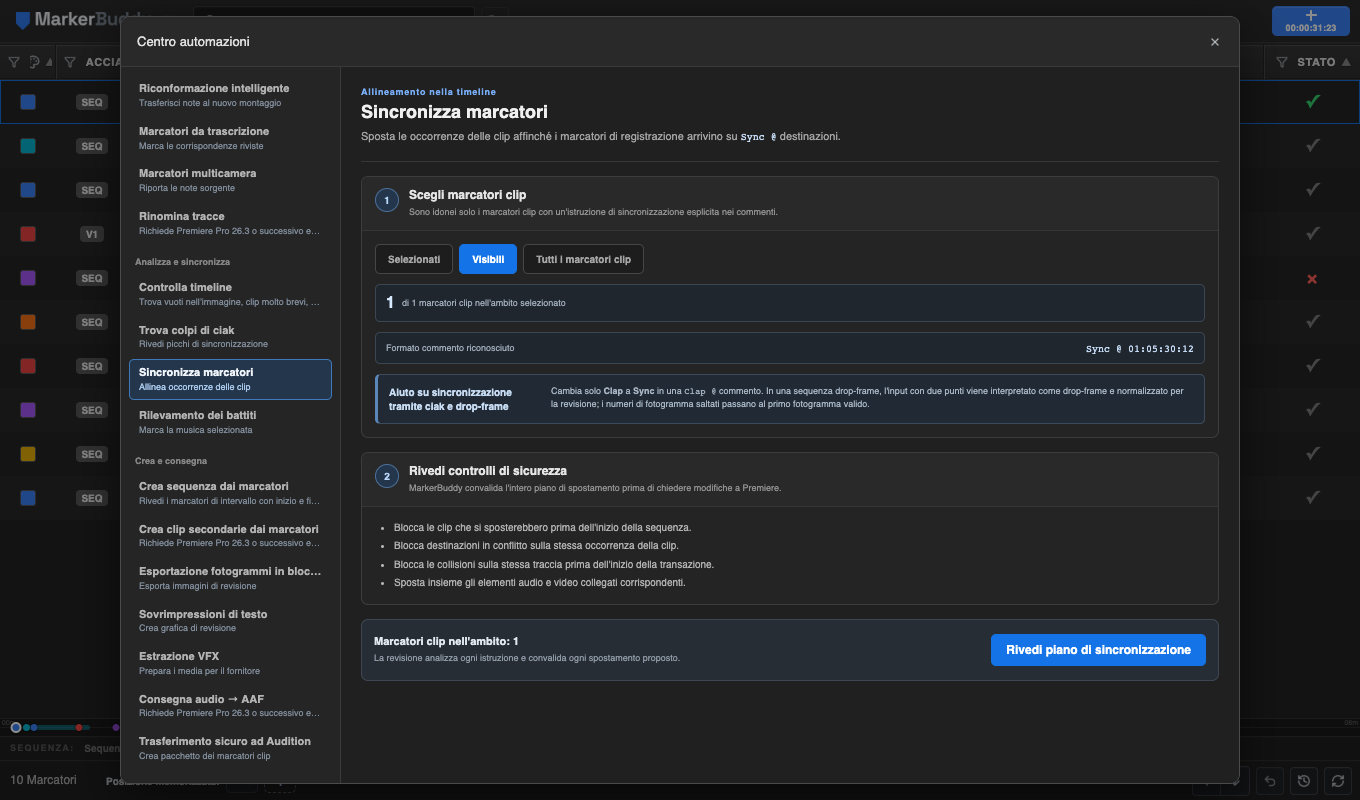Close the Centro automazioni dialog
Screen dimensions: 1360x800
point(1215,42)
